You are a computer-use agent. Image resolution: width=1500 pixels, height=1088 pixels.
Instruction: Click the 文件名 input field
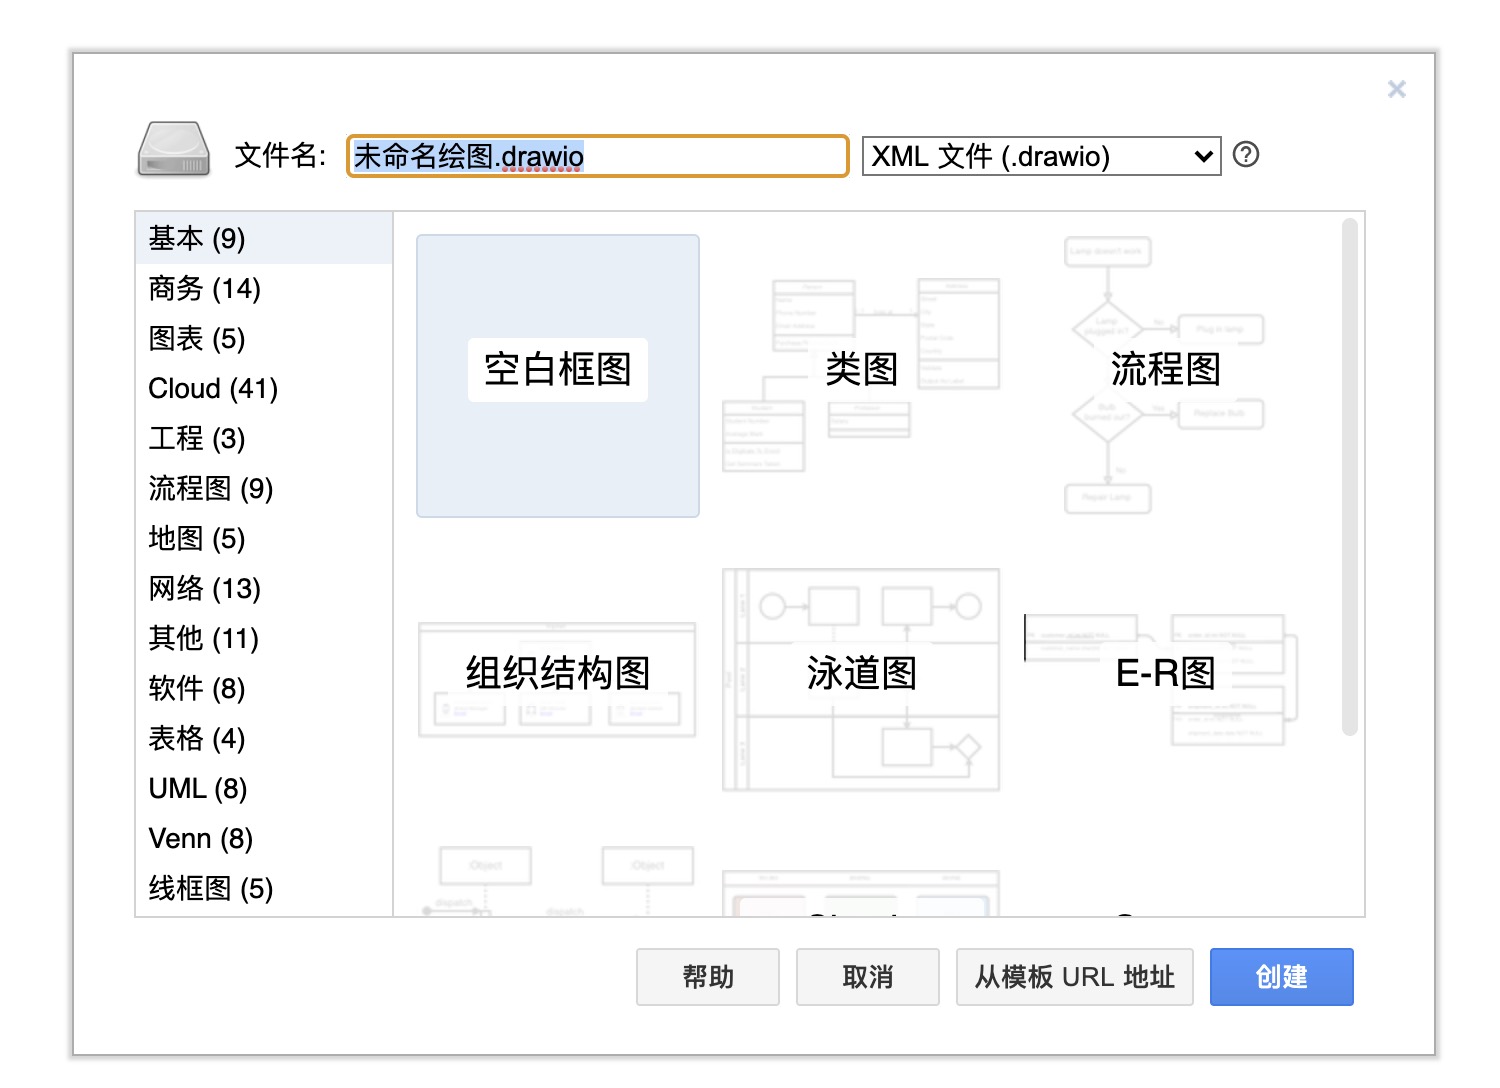[x=598, y=156]
